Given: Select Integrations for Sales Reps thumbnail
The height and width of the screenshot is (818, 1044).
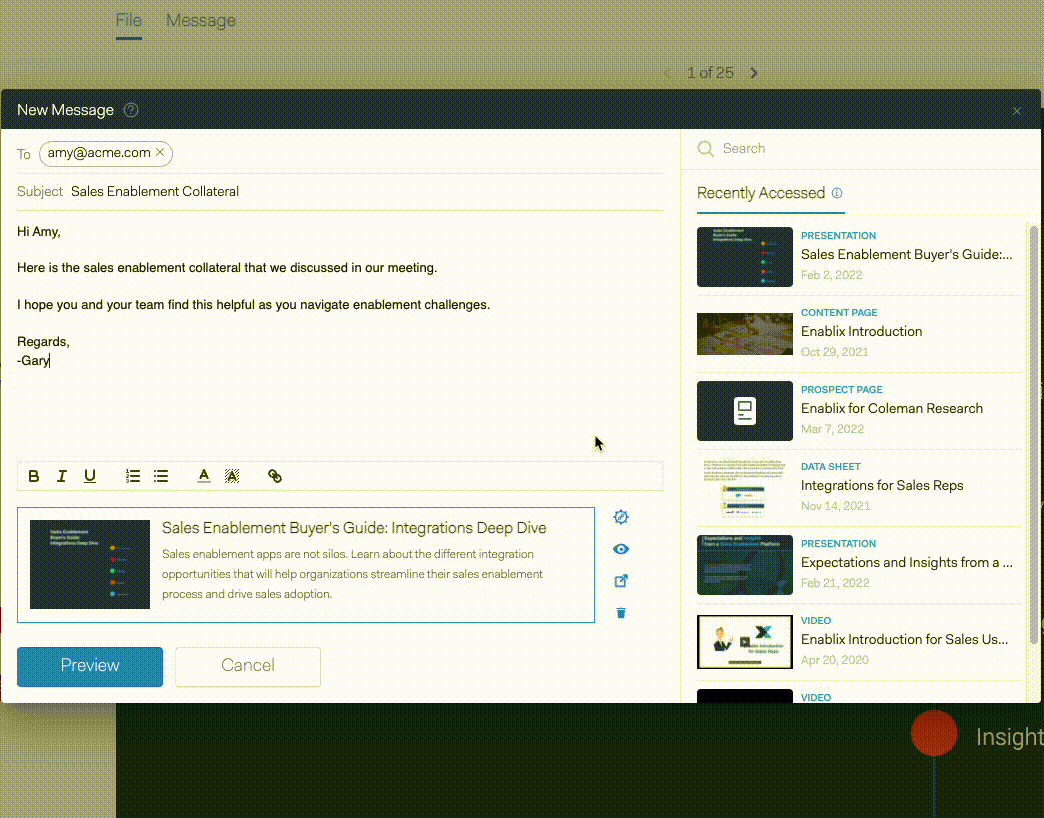Looking at the screenshot, I should pyautogui.click(x=744, y=488).
